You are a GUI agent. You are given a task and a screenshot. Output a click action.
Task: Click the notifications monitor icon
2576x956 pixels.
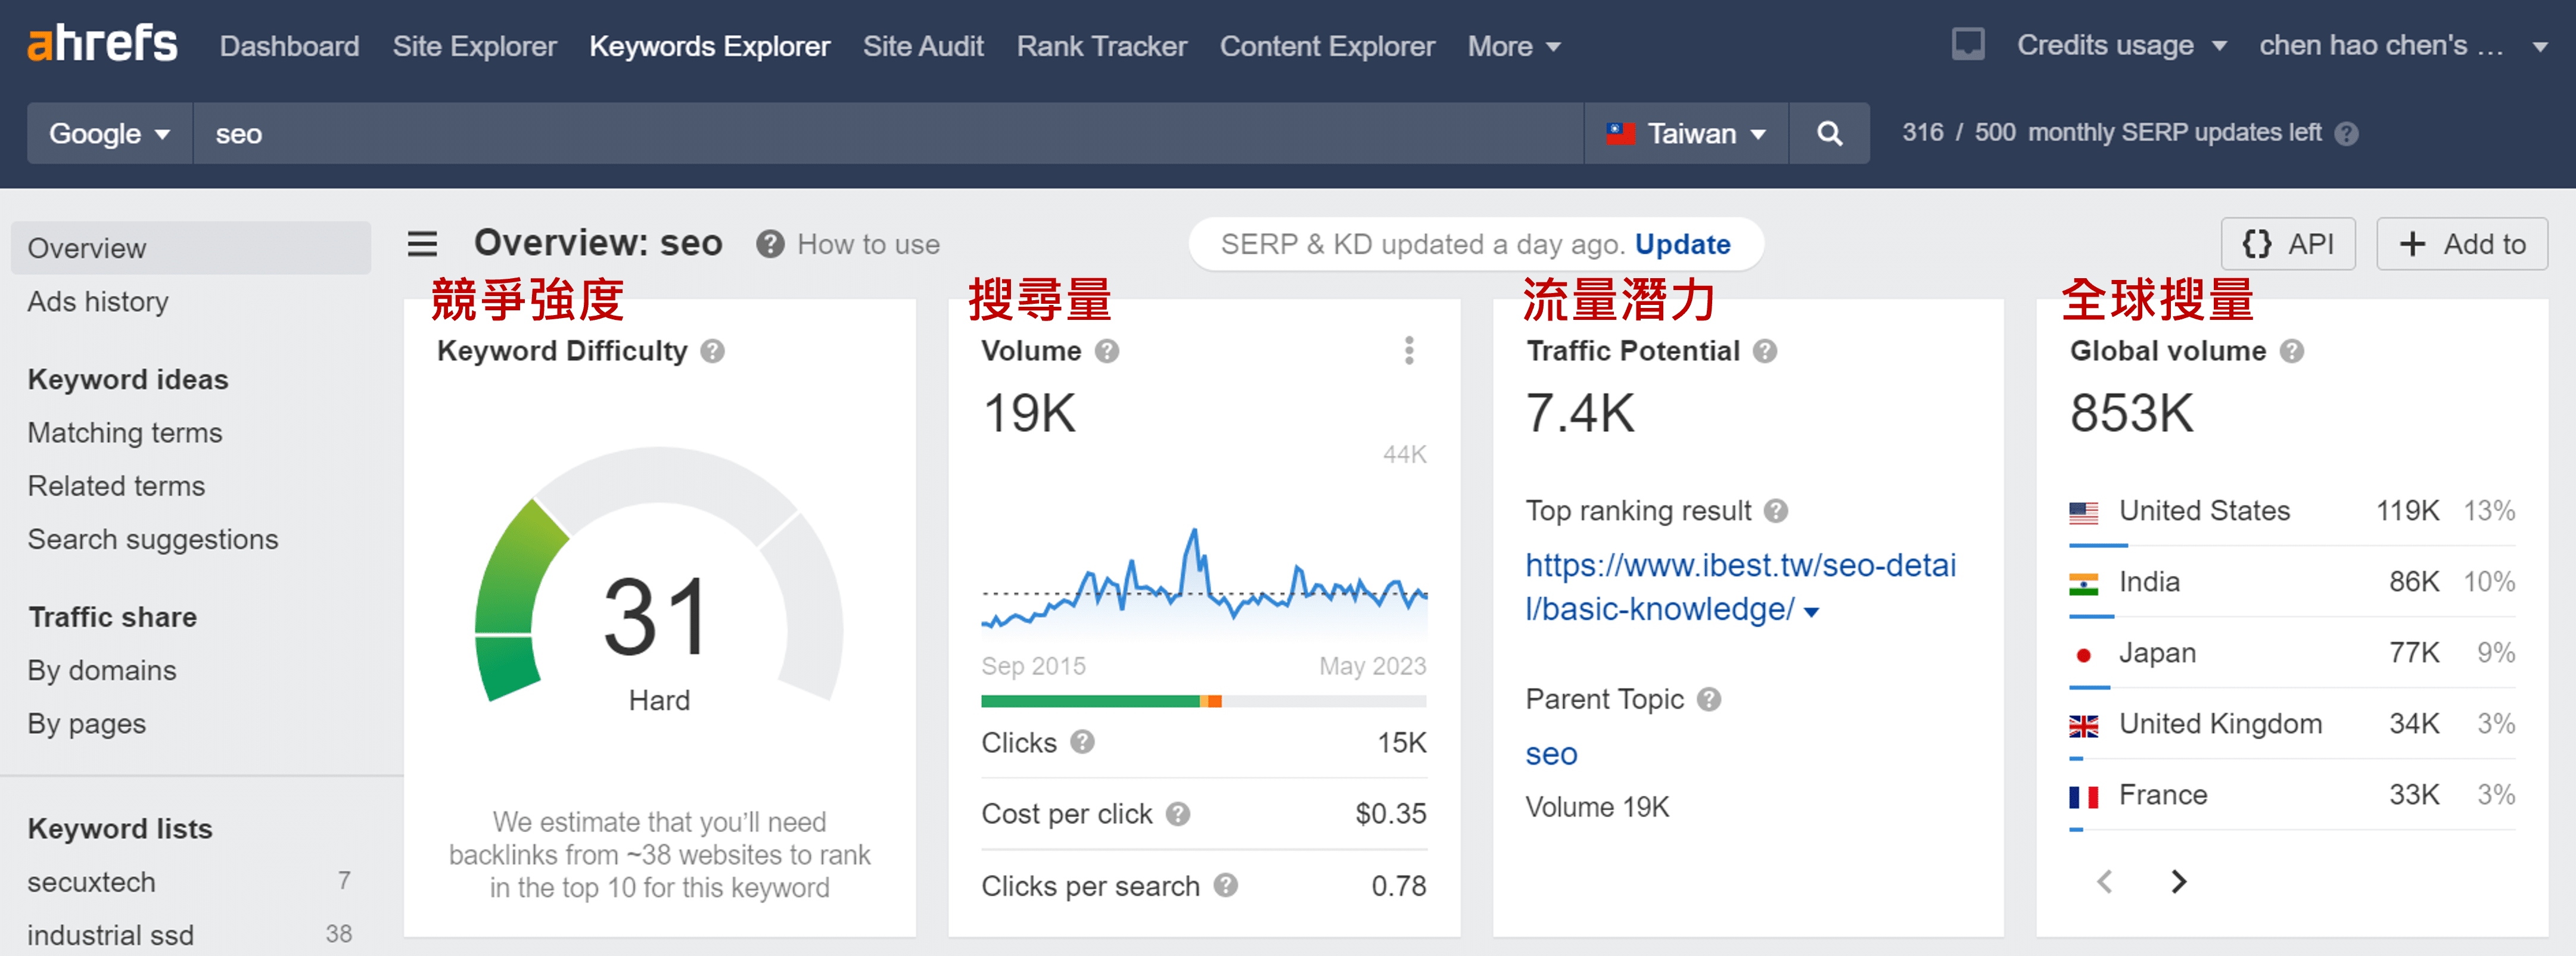(x=1967, y=45)
